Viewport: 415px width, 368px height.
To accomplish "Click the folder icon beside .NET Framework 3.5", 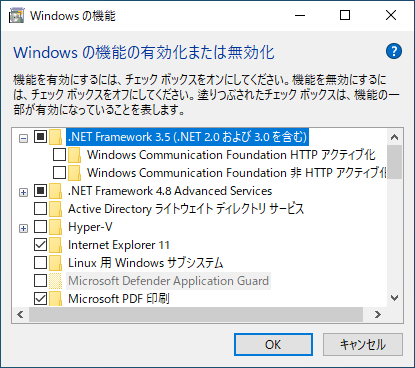I will pos(55,137).
